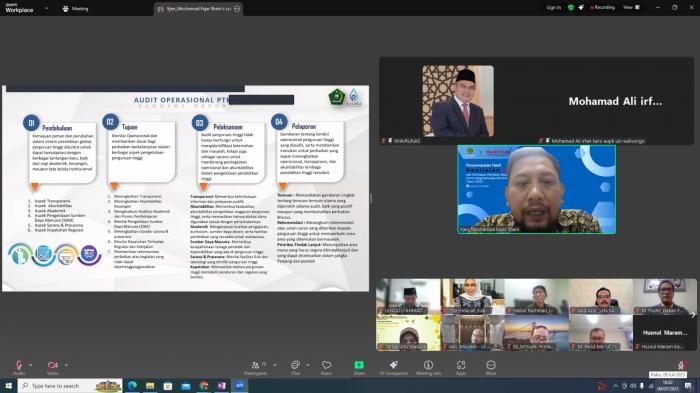Click the green Share screen button
700x393 pixels.
point(359,368)
